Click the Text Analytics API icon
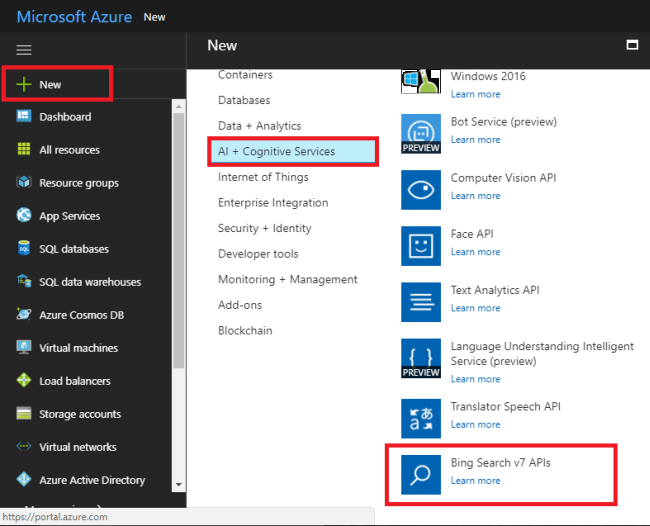The image size is (650, 526). (421, 301)
